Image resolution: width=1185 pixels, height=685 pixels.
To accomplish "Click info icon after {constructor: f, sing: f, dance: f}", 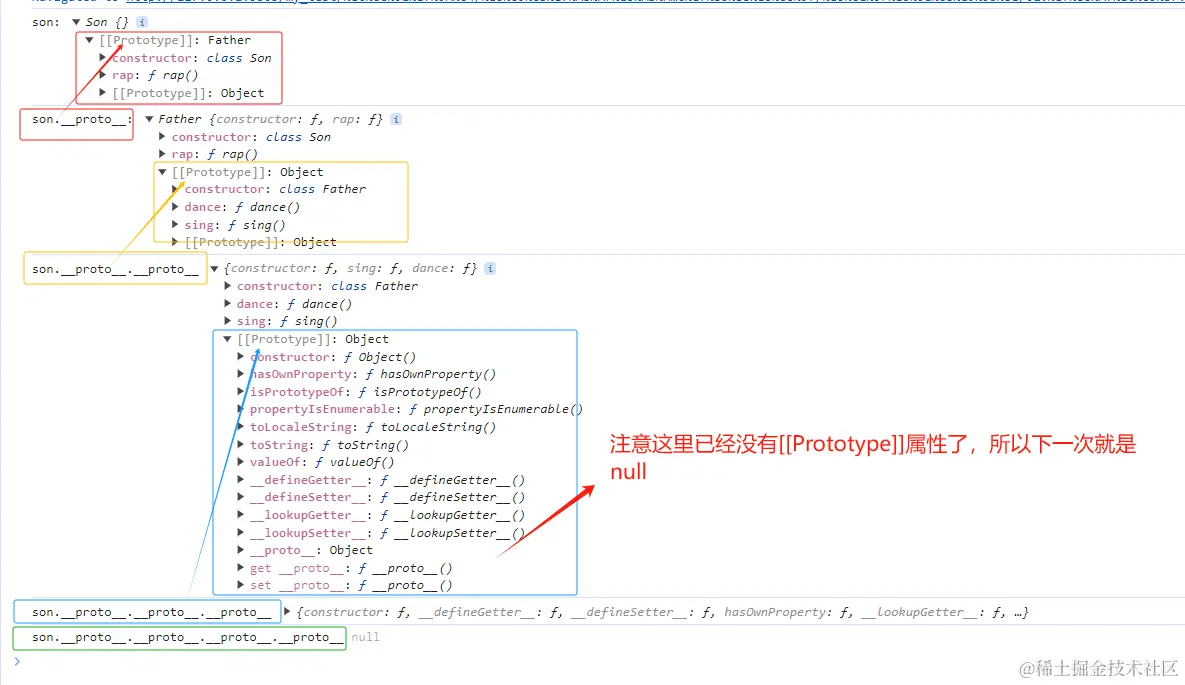I will coord(490,268).
